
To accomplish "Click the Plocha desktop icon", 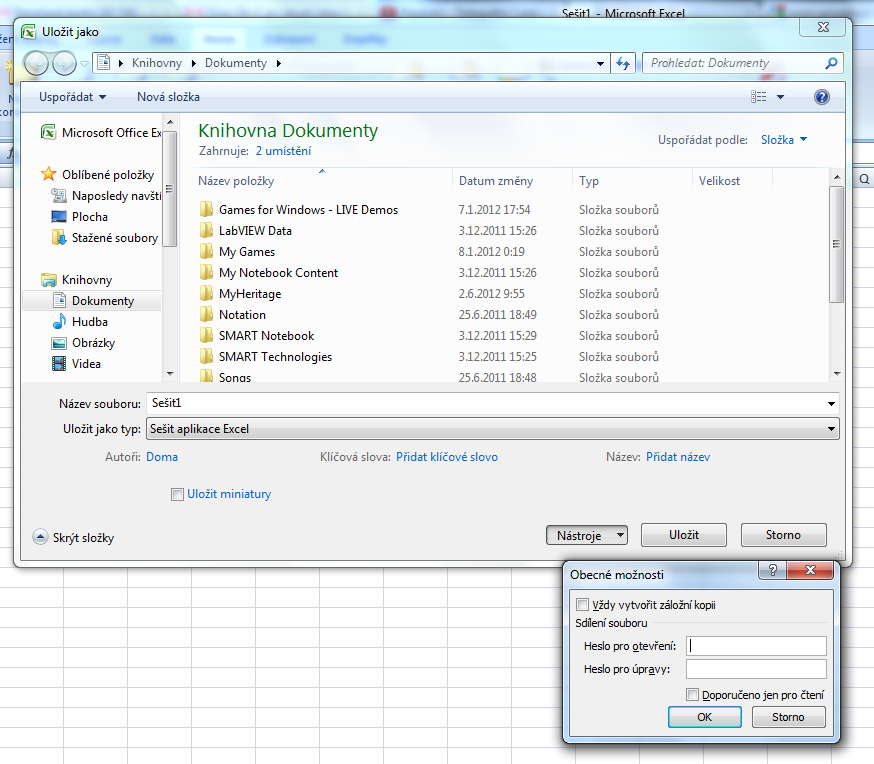I will (59, 217).
